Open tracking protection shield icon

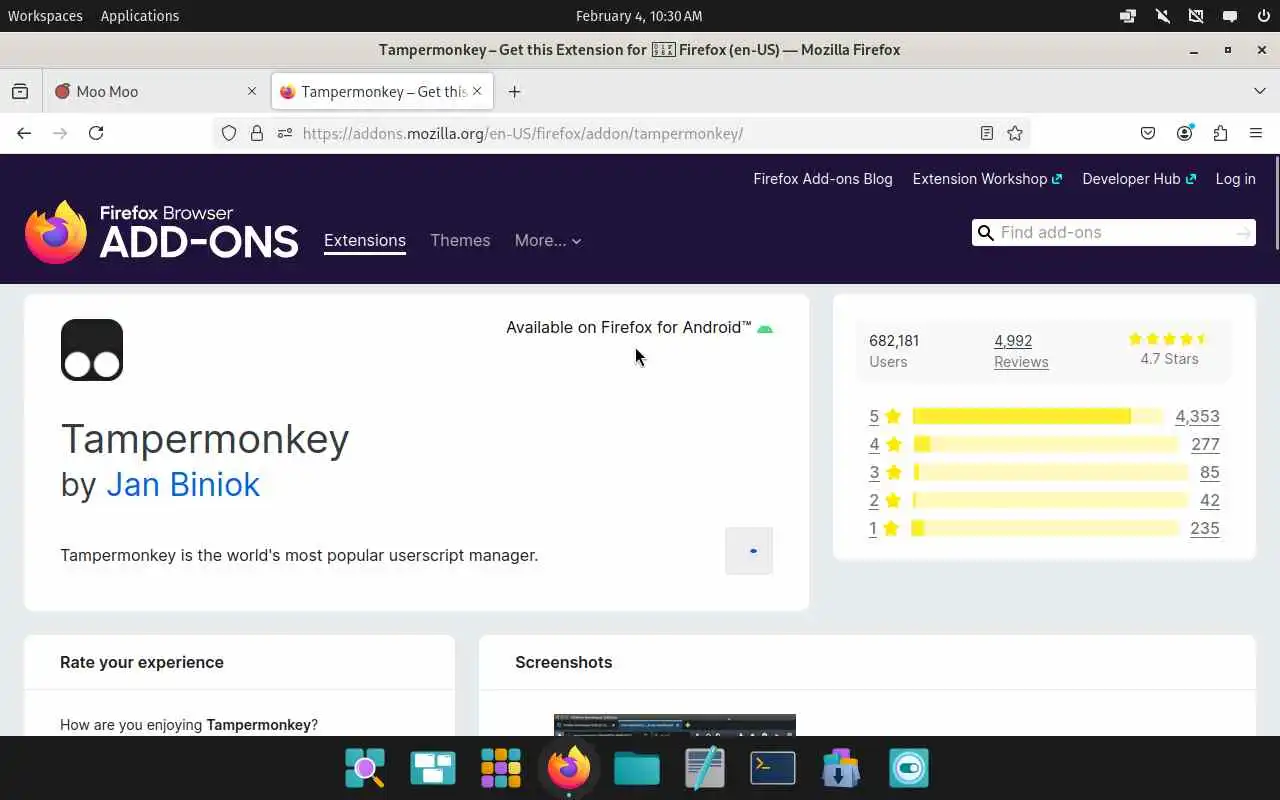[x=229, y=133]
